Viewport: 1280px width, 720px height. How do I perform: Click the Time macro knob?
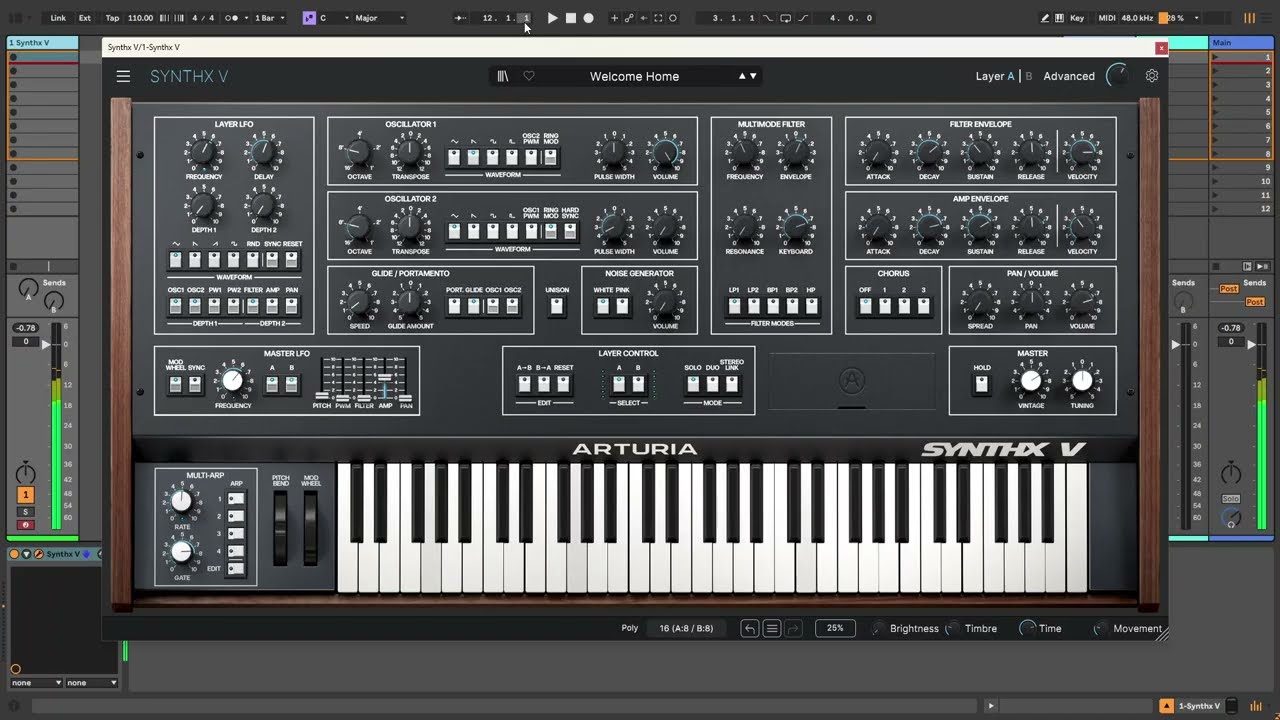click(1027, 628)
